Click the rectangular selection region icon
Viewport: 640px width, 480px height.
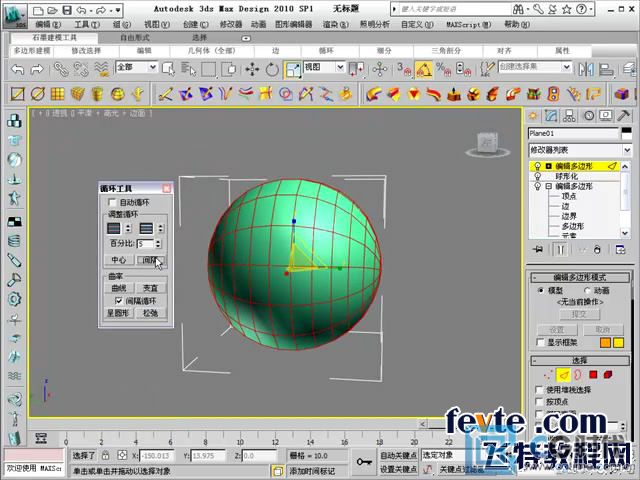(x=208, y=69)
